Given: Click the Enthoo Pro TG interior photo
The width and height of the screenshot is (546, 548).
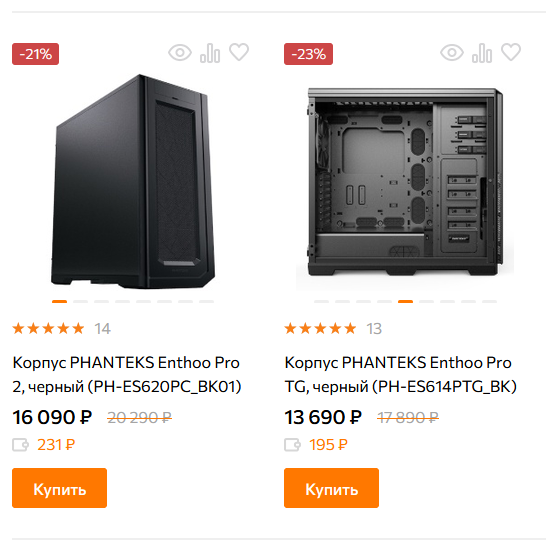Looking at the screenshot, I should tap(405, 182).
